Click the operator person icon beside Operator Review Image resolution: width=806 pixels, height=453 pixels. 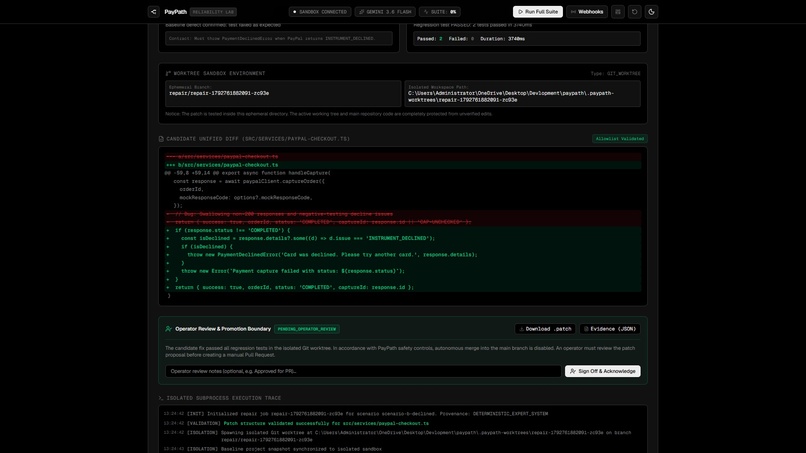168,329
